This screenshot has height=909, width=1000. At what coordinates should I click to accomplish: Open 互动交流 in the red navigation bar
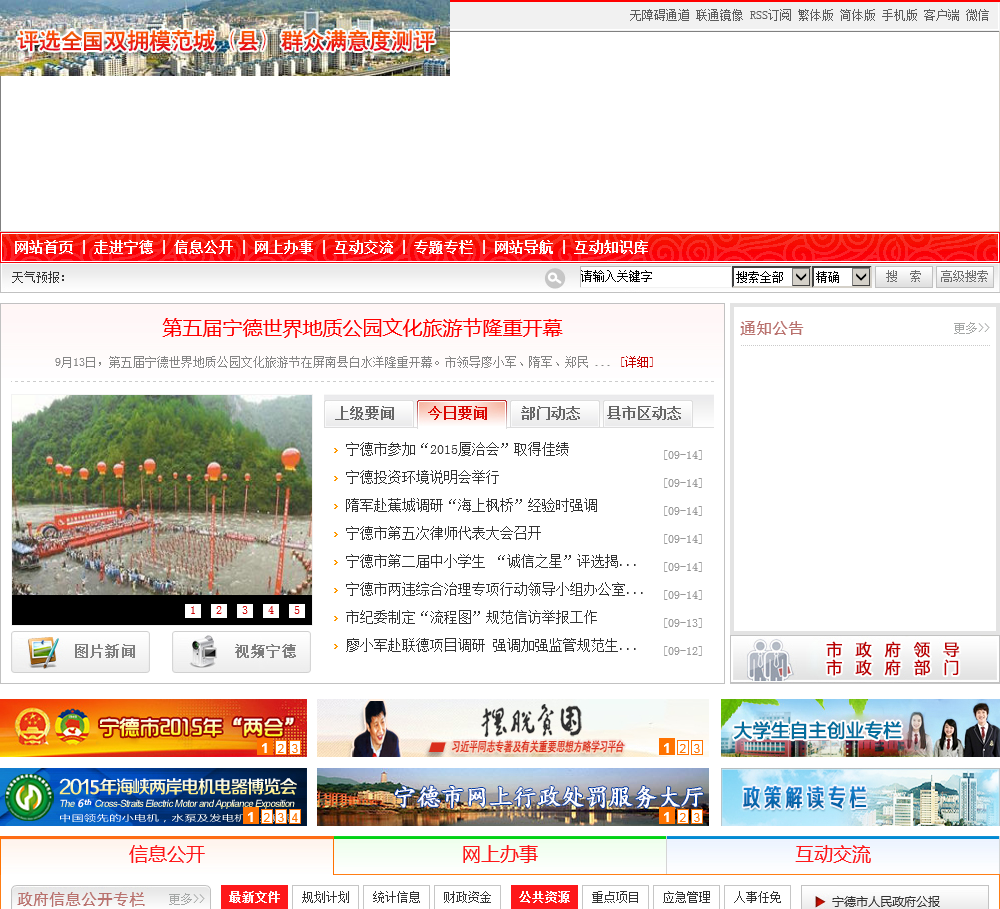pos(364,248)
